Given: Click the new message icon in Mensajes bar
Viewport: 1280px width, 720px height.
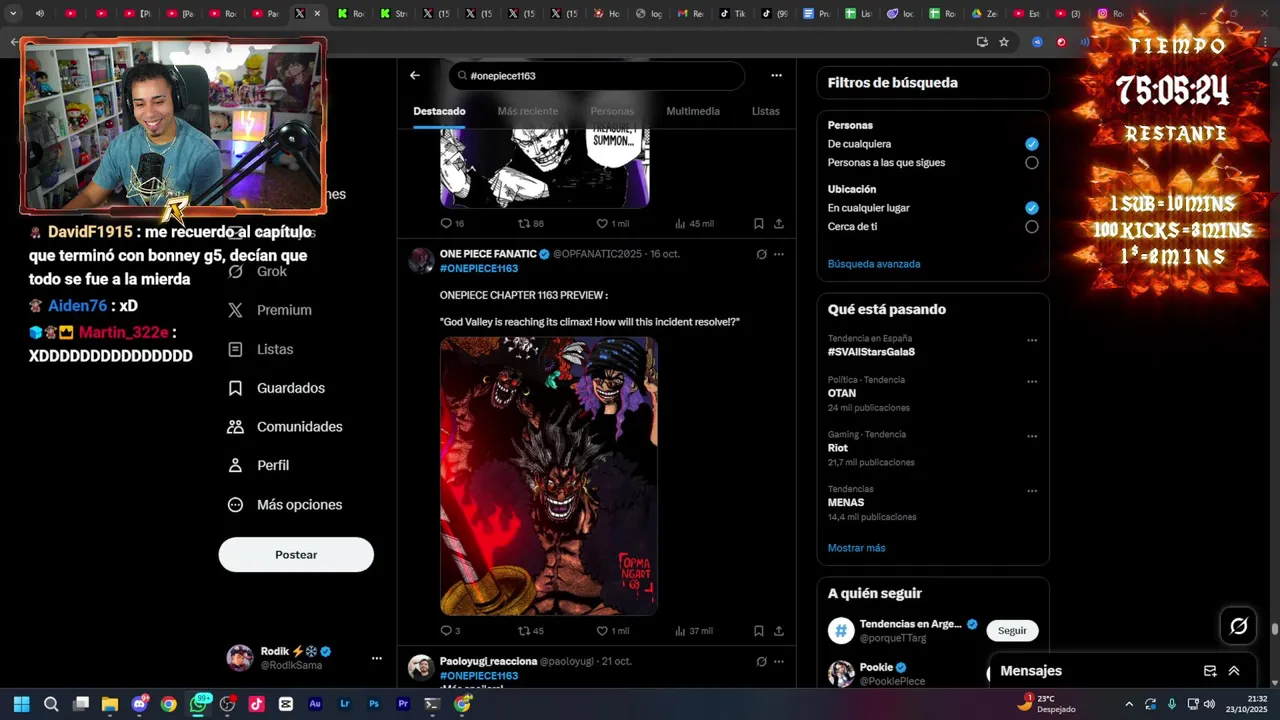Looking at the screenshot, I should point(1210,671).
